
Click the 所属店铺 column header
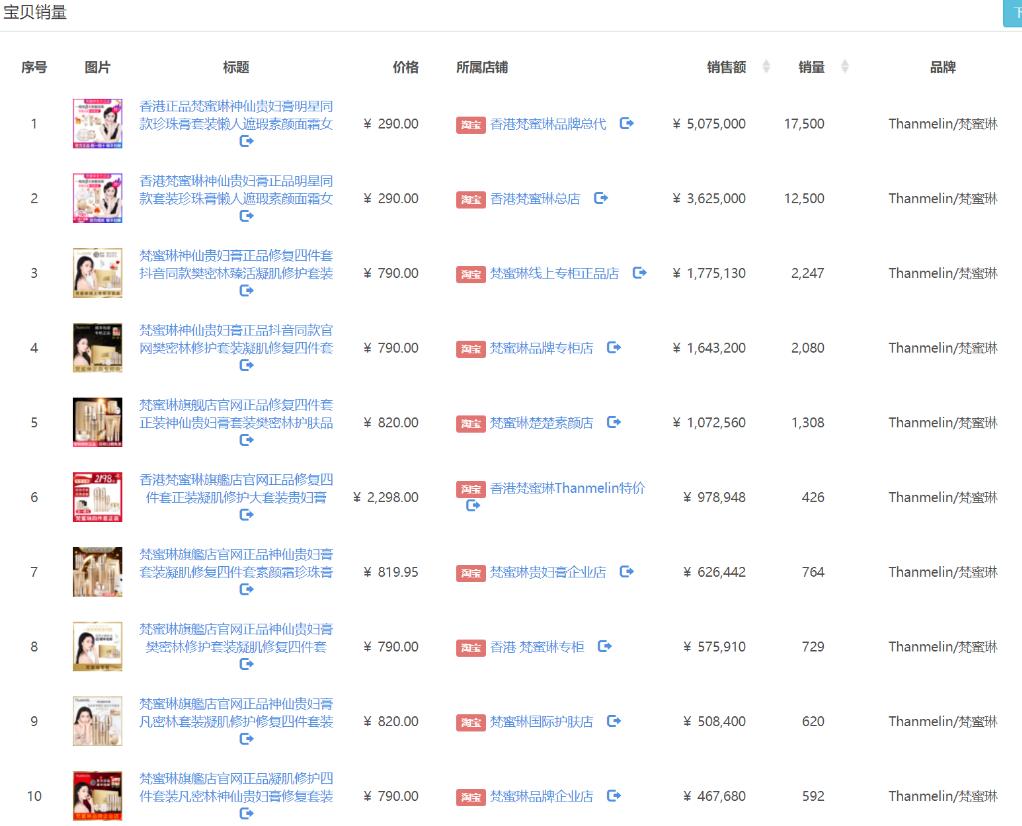tap(482, 67)
